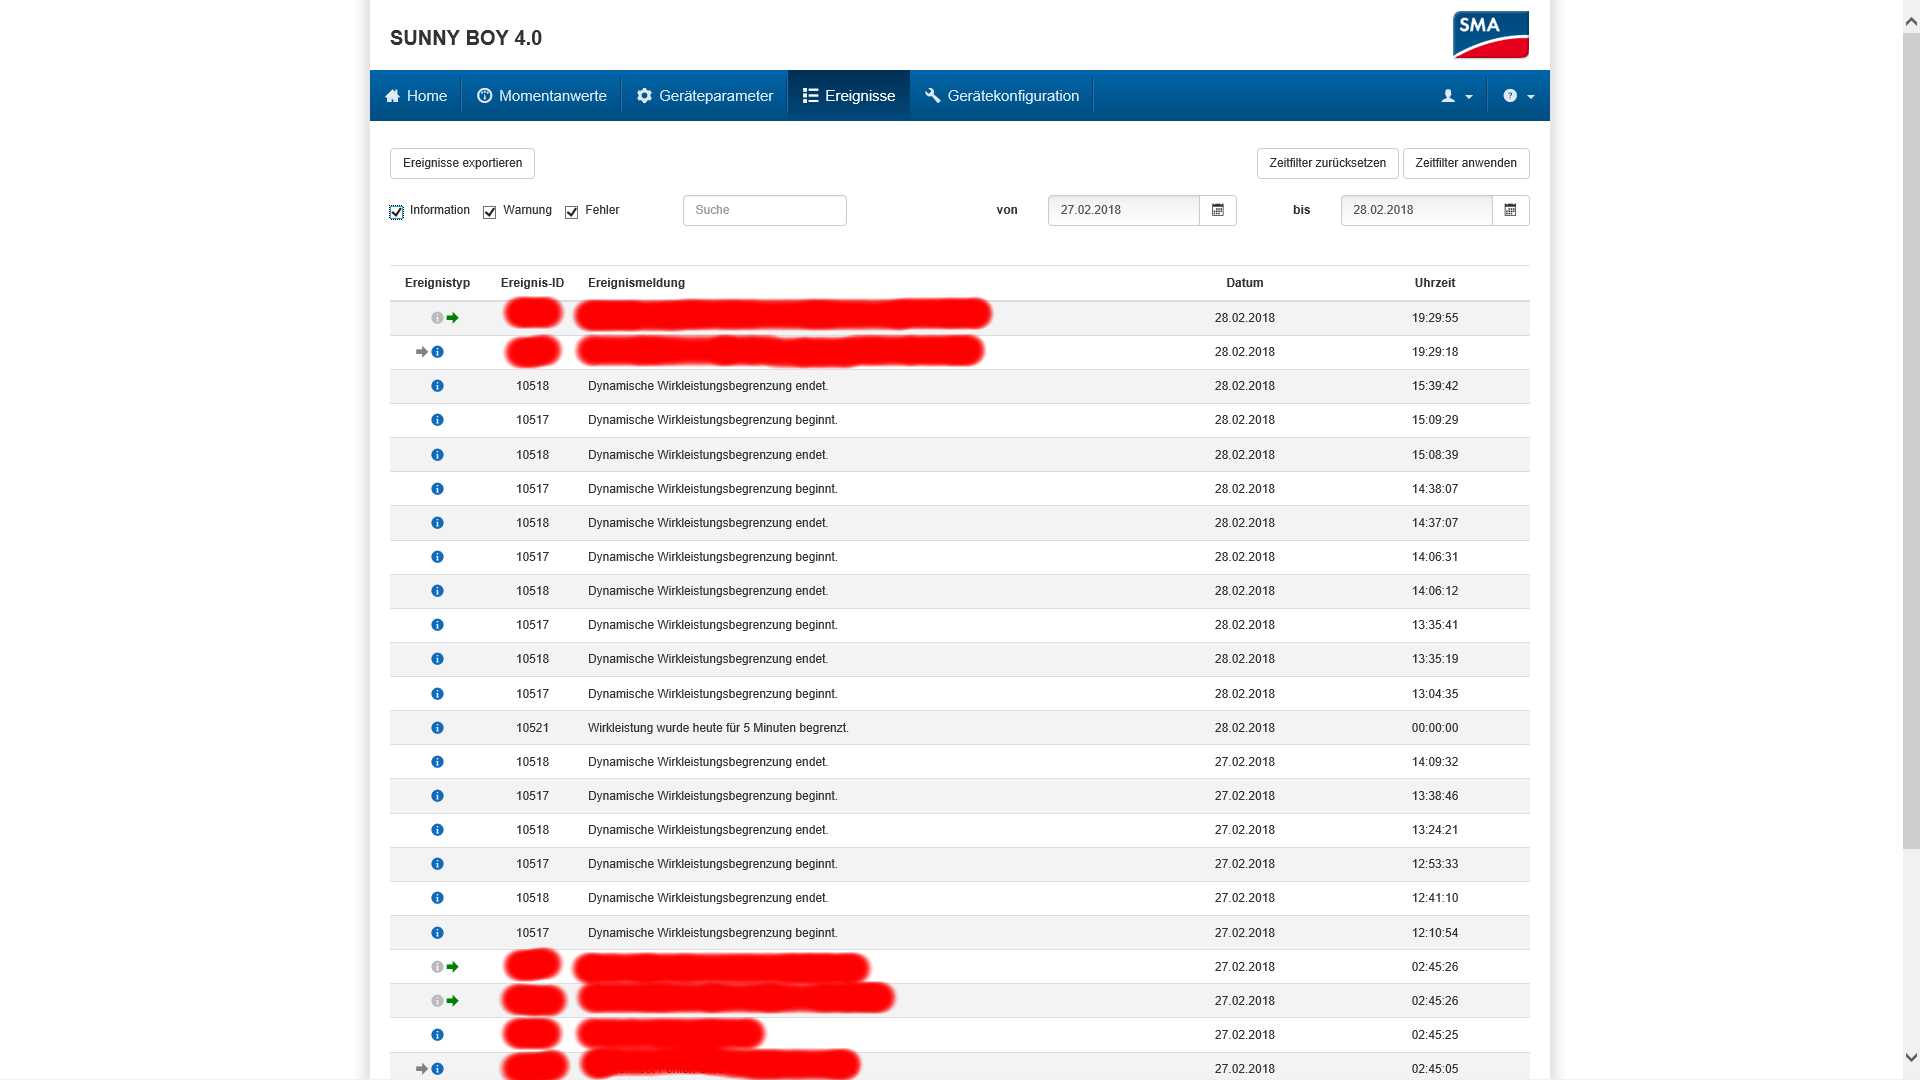This screenshot has height=1080, width=1920.
Task: Toggle the Warnung checkbox
Action: tap(490, 212)
